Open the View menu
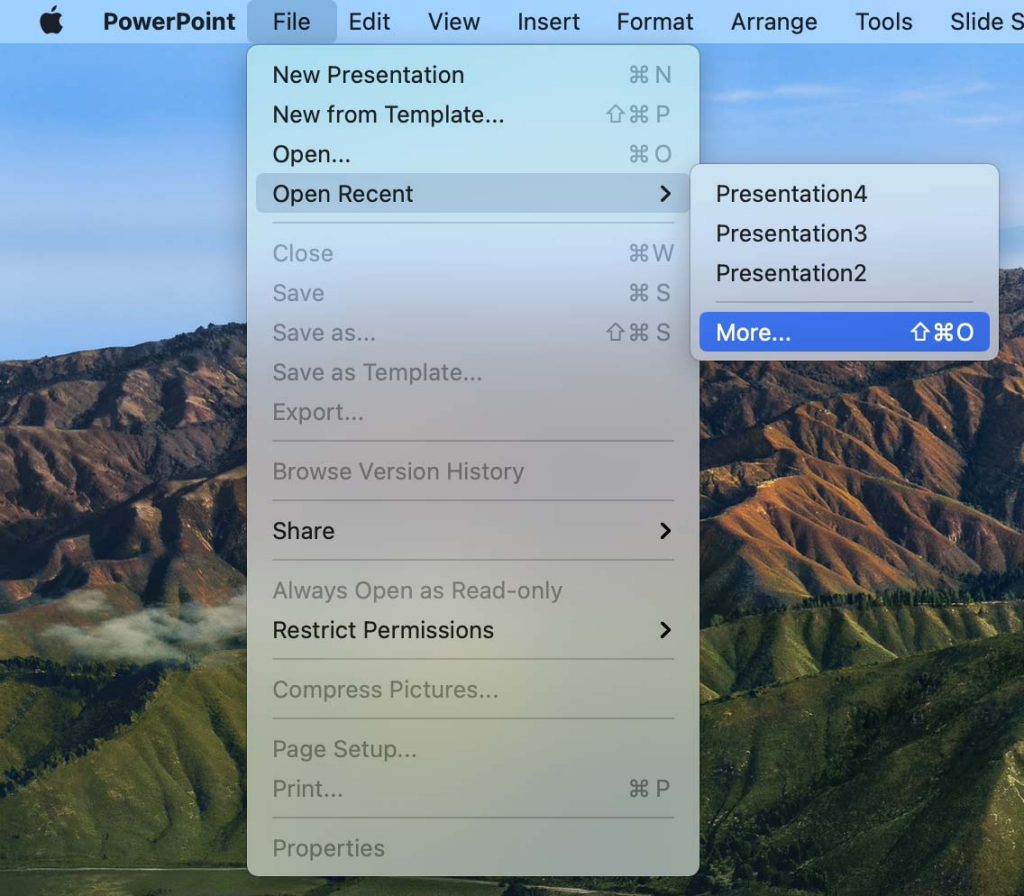Screen dimensions: 1024x896 [453, 22]
